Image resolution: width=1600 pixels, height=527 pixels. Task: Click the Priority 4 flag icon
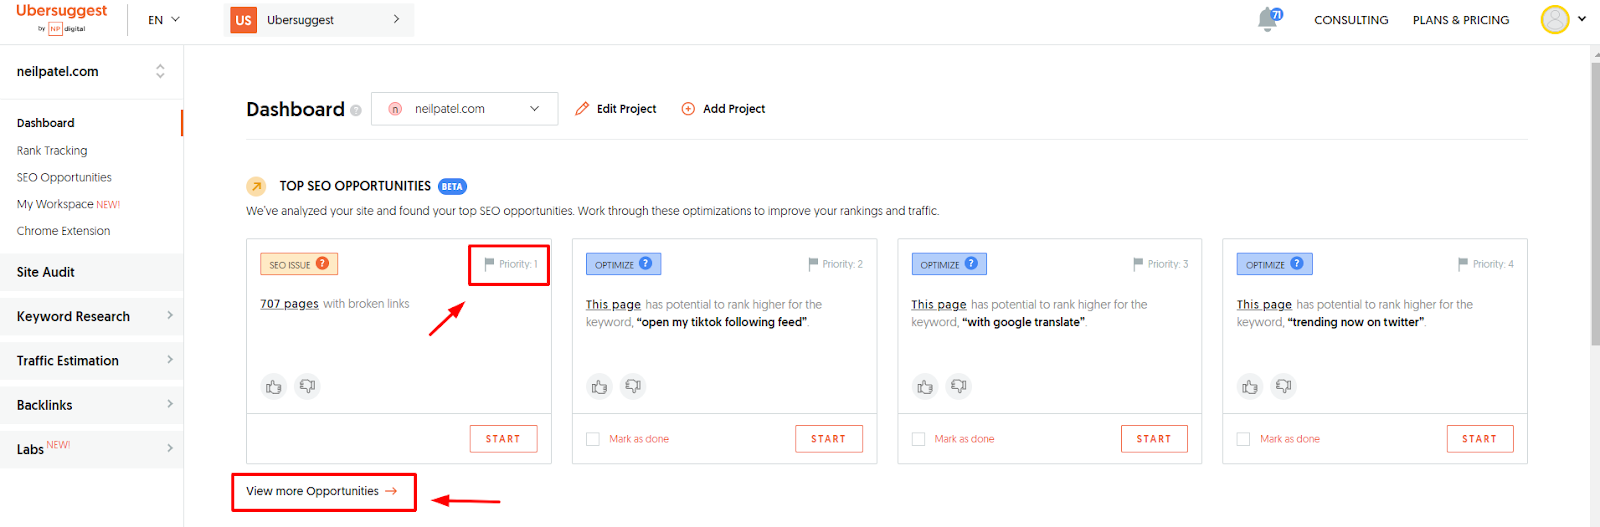[1463, 264]
